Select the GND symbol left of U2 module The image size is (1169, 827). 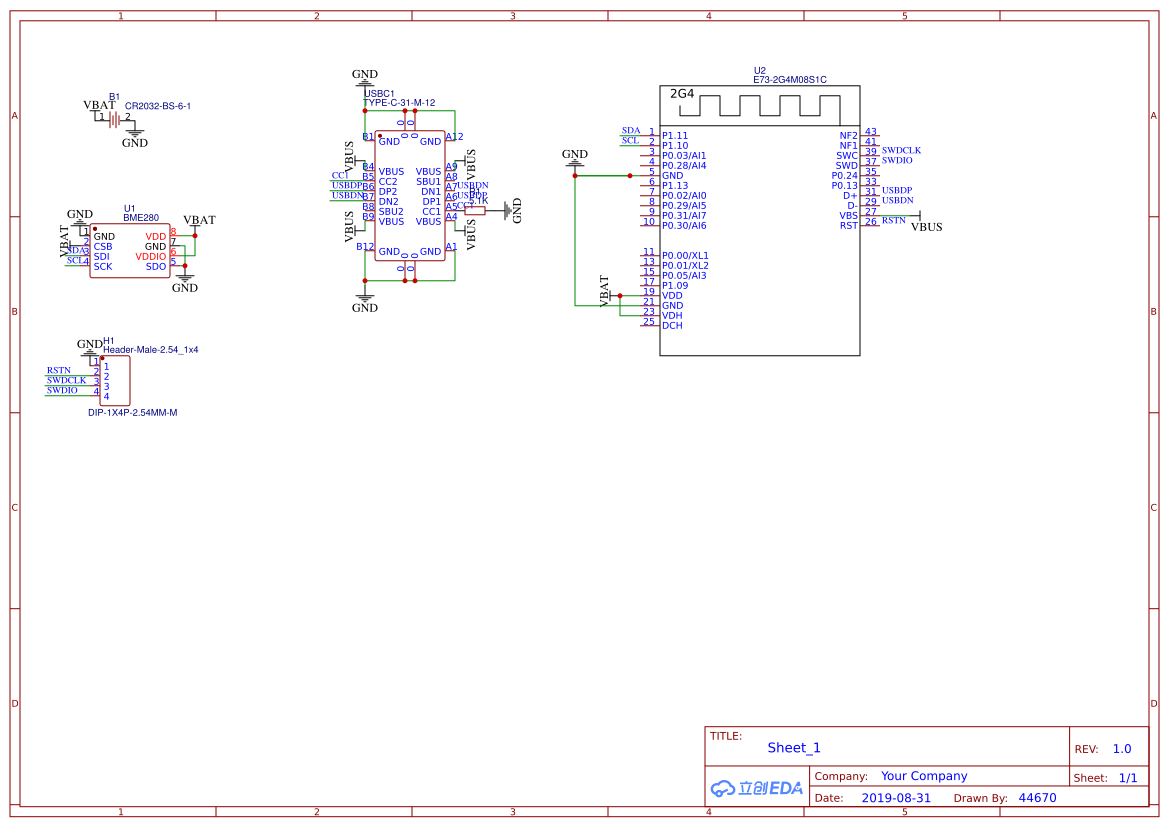click(575, 158)
